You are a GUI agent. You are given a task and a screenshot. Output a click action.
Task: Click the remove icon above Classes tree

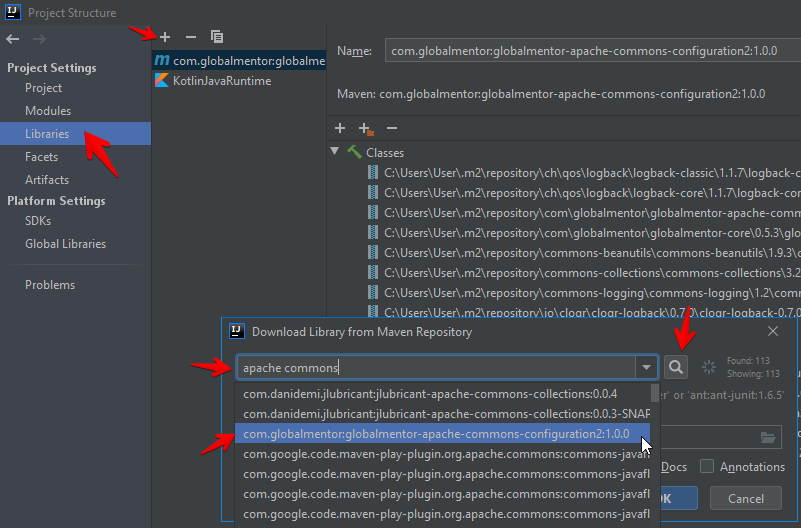click(x=392, y=128)
